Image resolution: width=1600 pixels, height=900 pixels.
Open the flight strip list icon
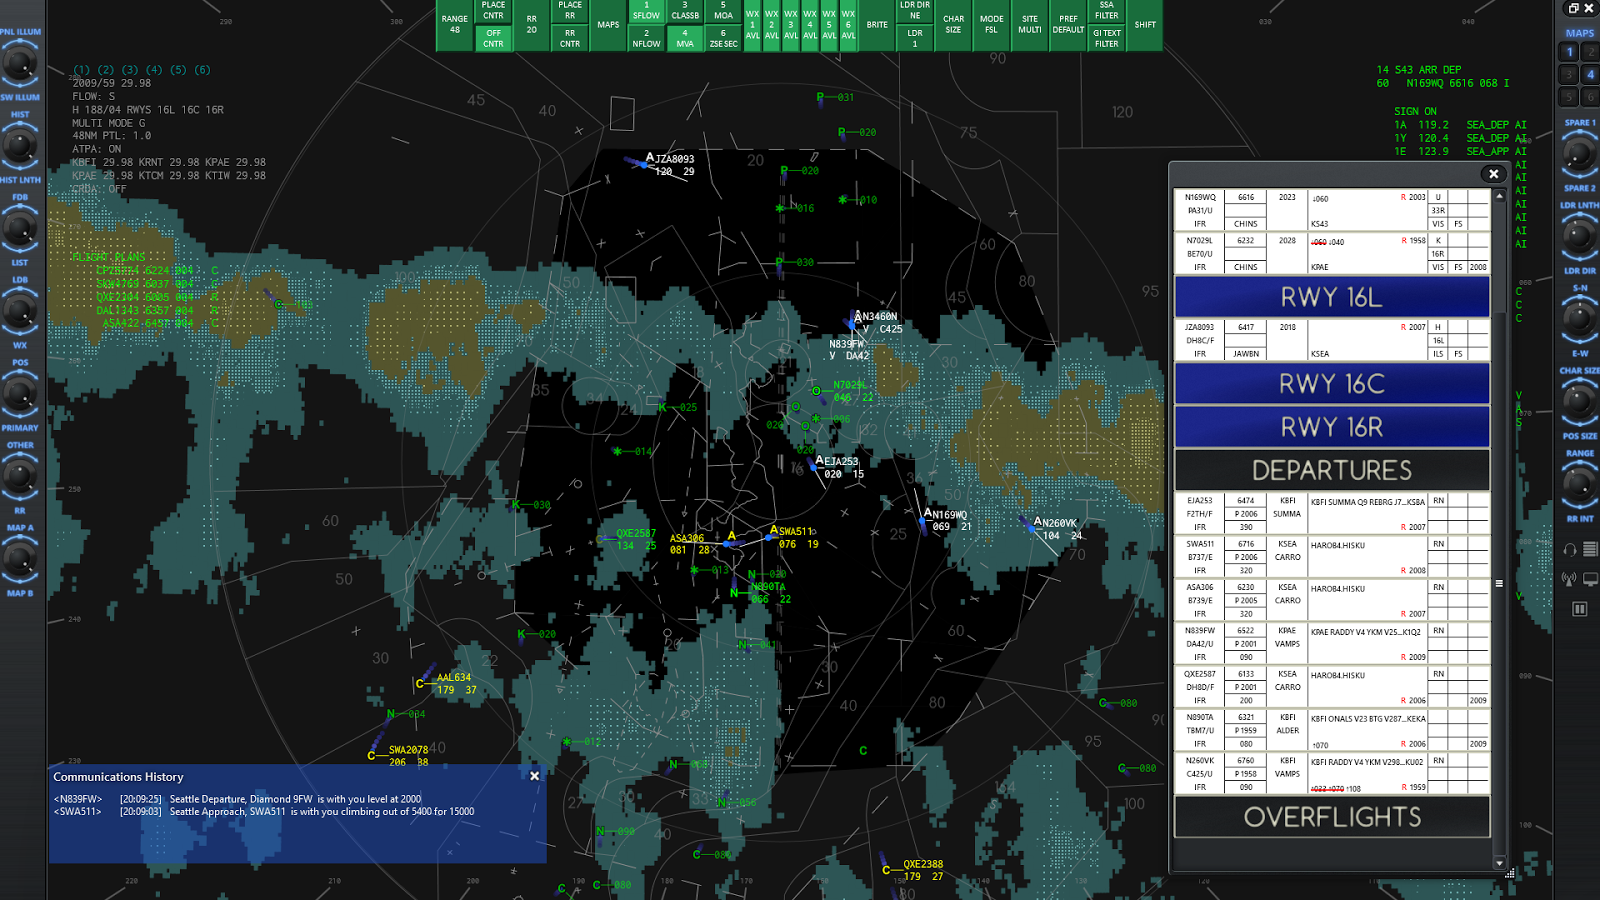click(x=1590, y=549)
